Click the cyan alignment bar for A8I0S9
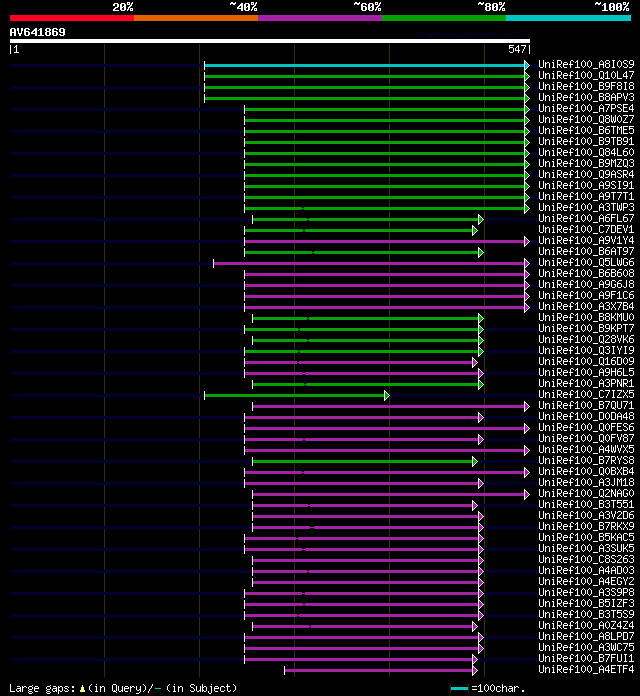This screenshot has height=696, width=640. pos(364,65)
